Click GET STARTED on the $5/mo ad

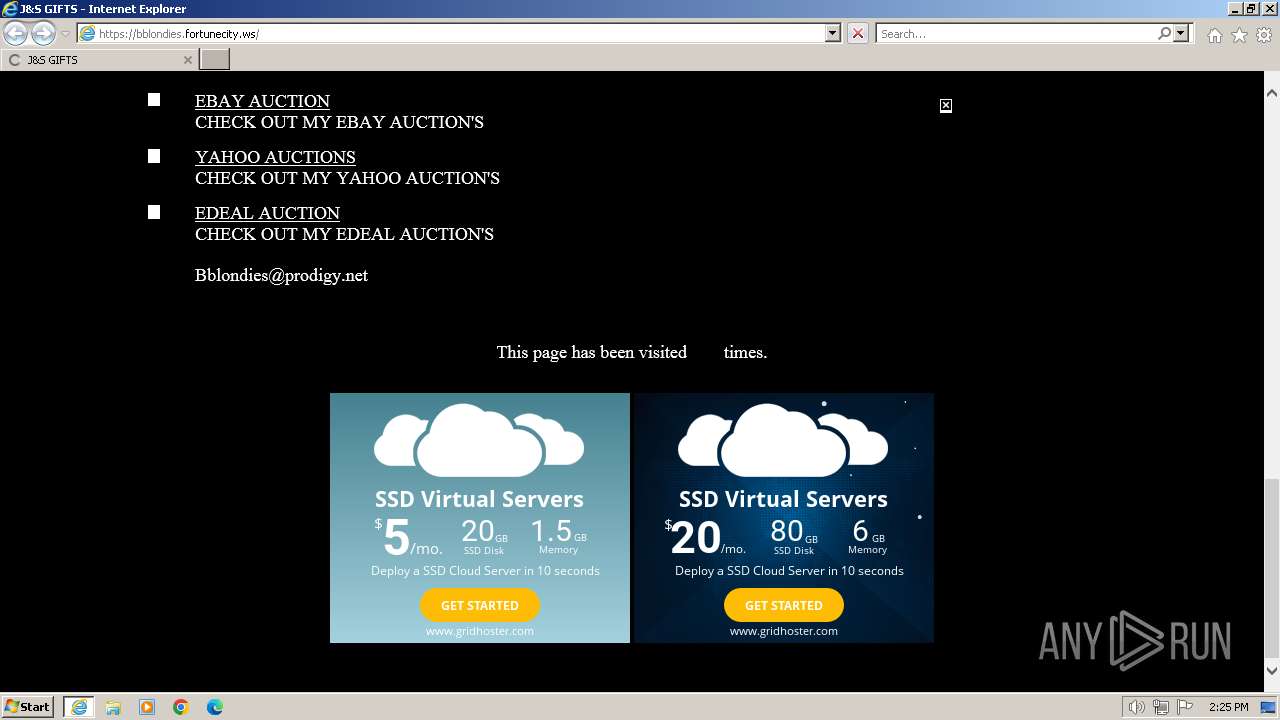click(480, 605)
